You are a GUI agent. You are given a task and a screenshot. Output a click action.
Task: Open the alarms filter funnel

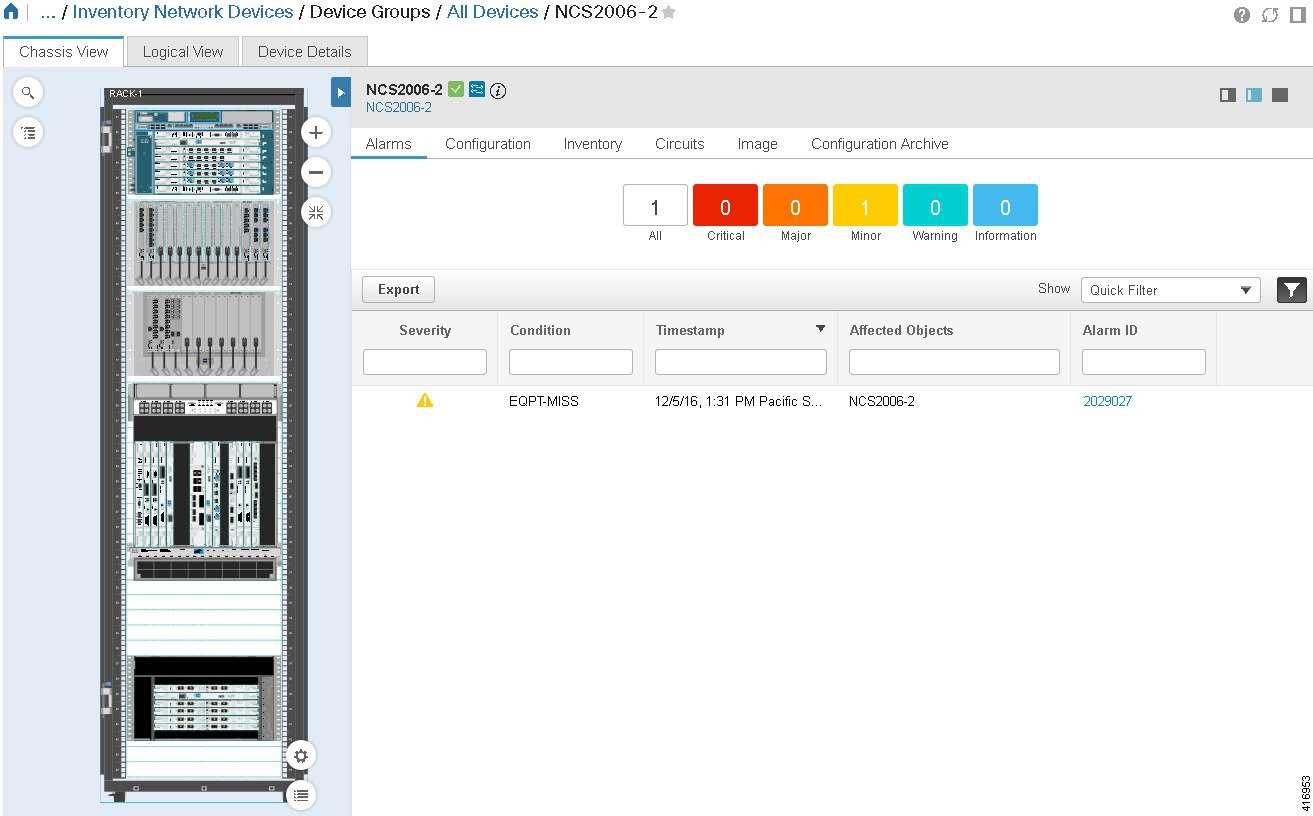1291,289
